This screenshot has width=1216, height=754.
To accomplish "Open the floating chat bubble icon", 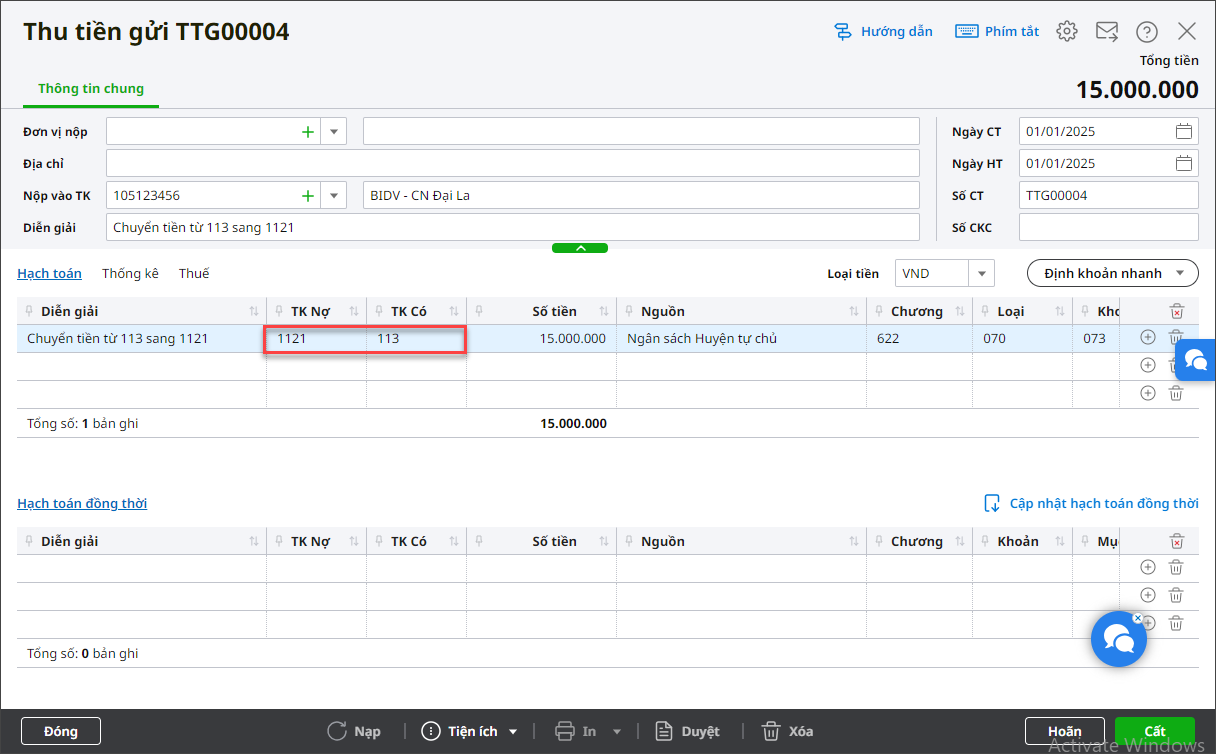I will tap(1118, 638).
